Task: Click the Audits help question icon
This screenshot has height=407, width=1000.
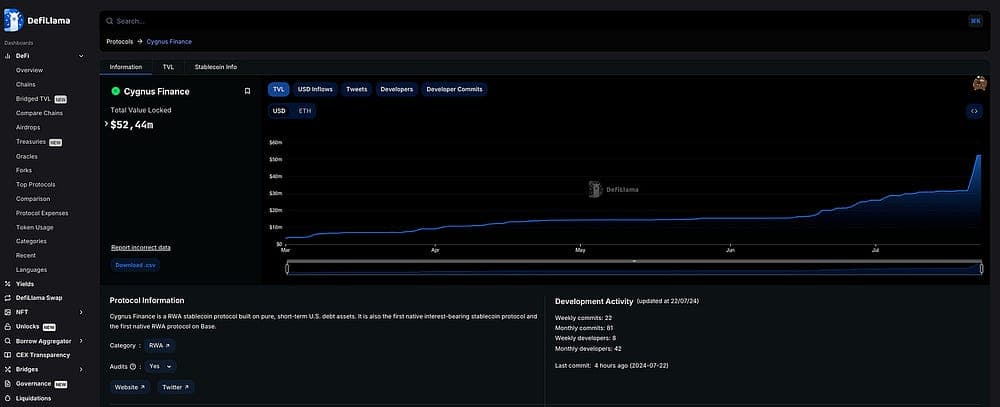Action: coord(133,367)
